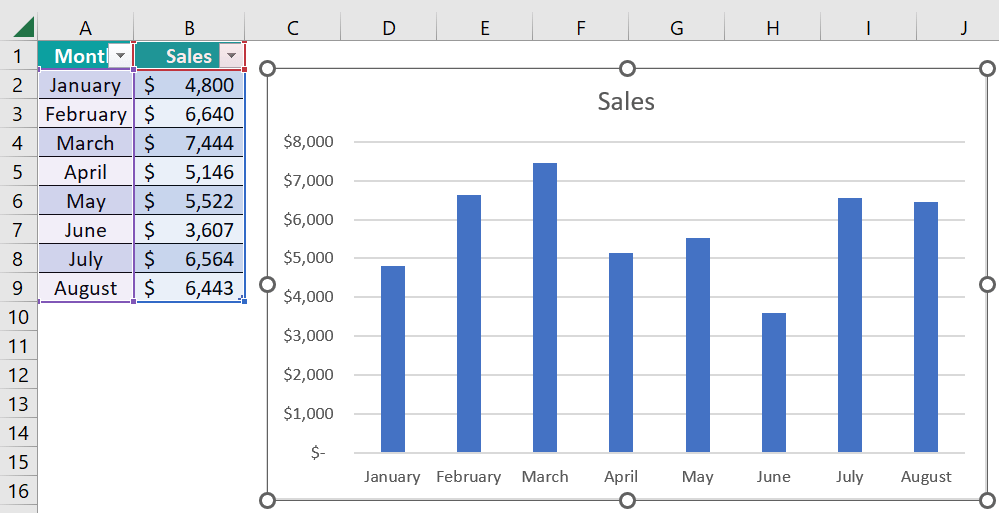Click the chart's bottom-left resize handle
Viewport: 999px width, 513px height.
coord(267,500)
